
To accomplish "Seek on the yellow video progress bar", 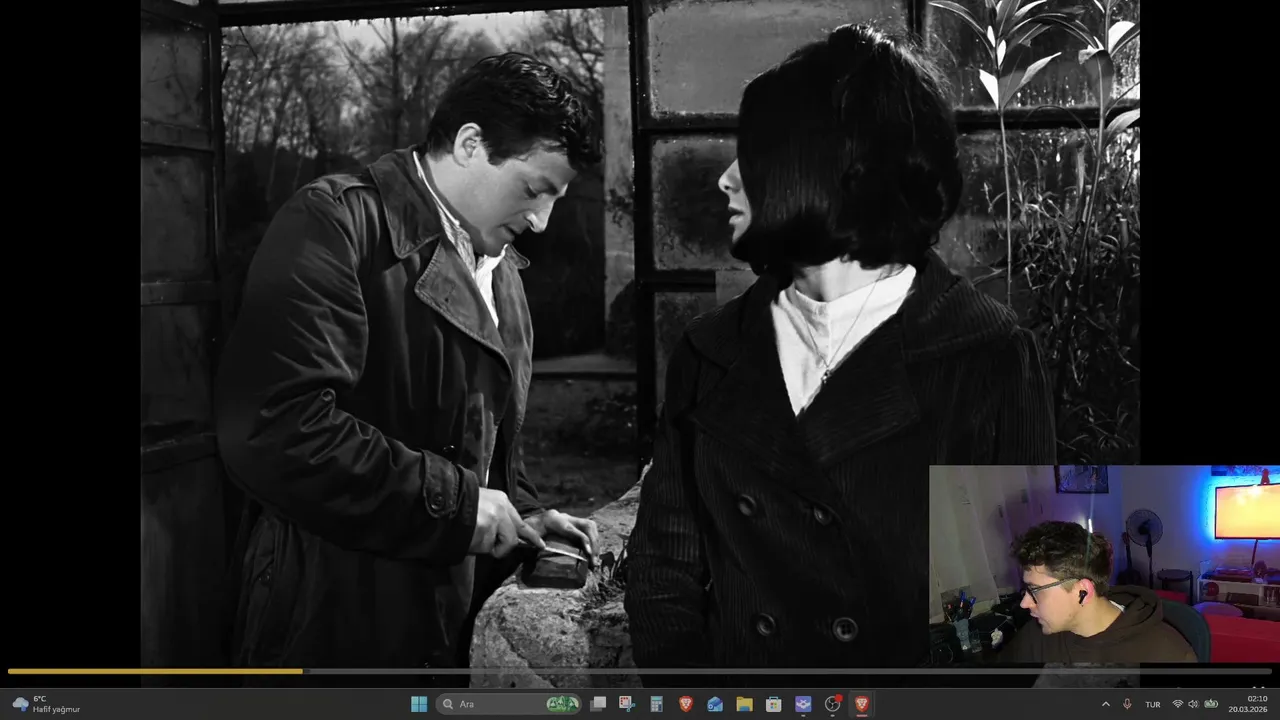I will (x=640, y=671).
